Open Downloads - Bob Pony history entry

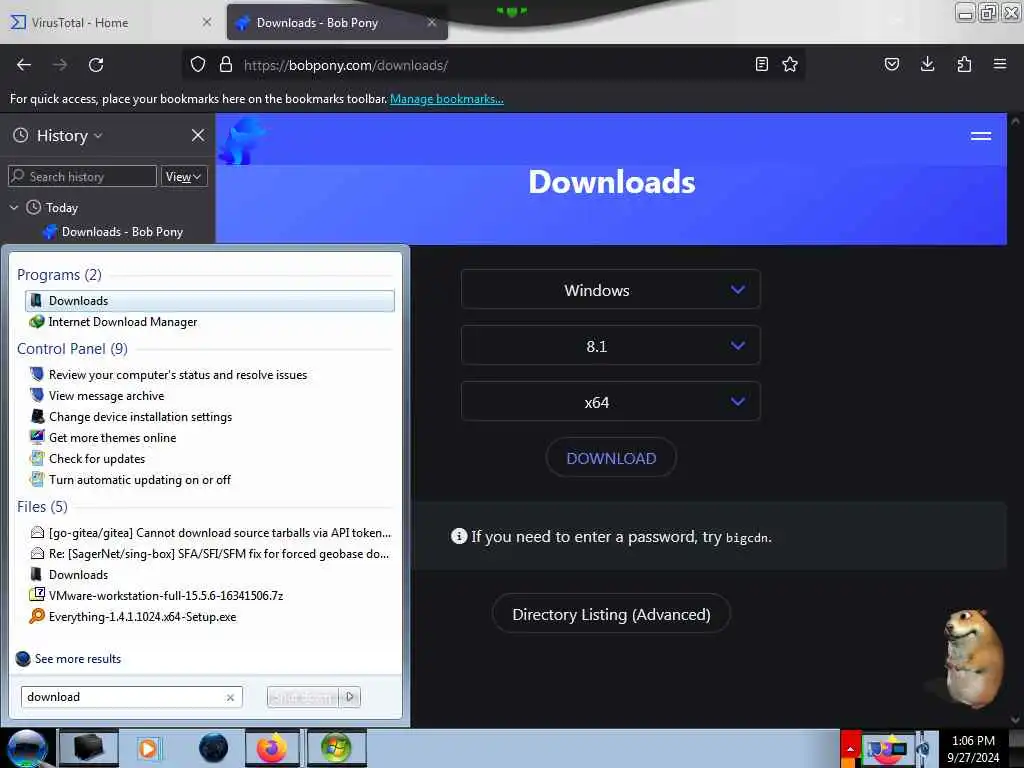[122, 232]
